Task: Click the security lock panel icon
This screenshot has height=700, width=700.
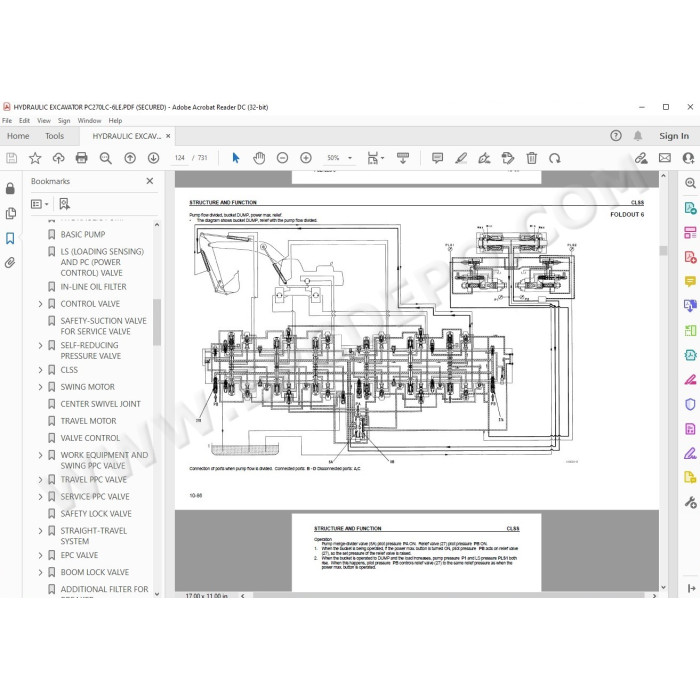Action: point(10,188)
